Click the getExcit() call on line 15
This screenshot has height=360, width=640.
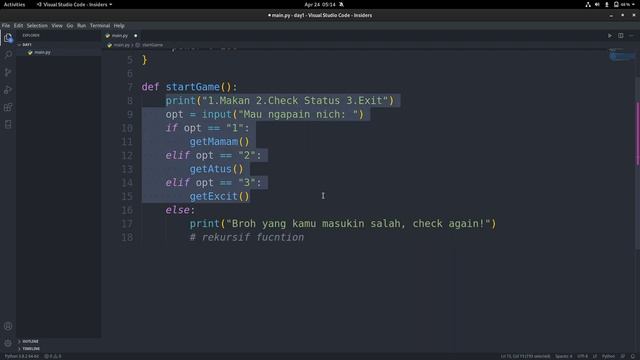click(219, 196)
